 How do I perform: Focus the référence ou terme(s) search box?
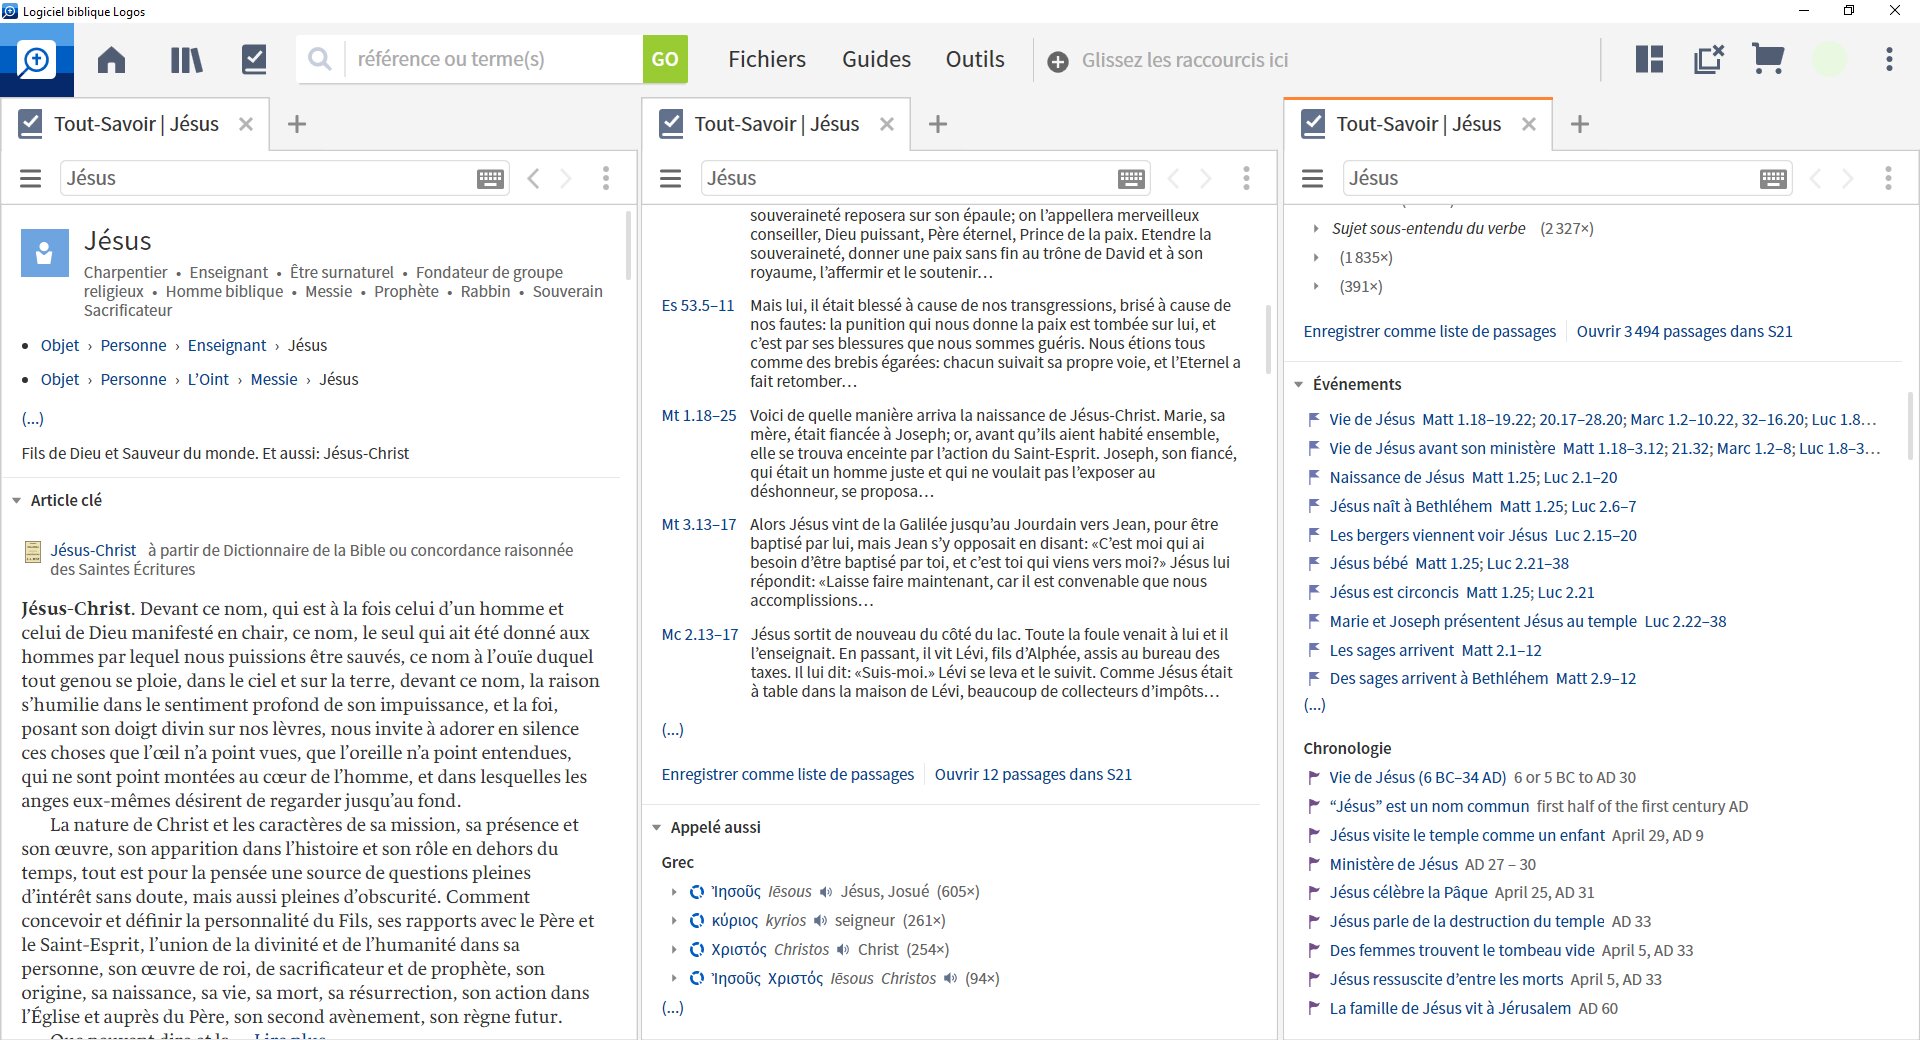click(493, 59)
